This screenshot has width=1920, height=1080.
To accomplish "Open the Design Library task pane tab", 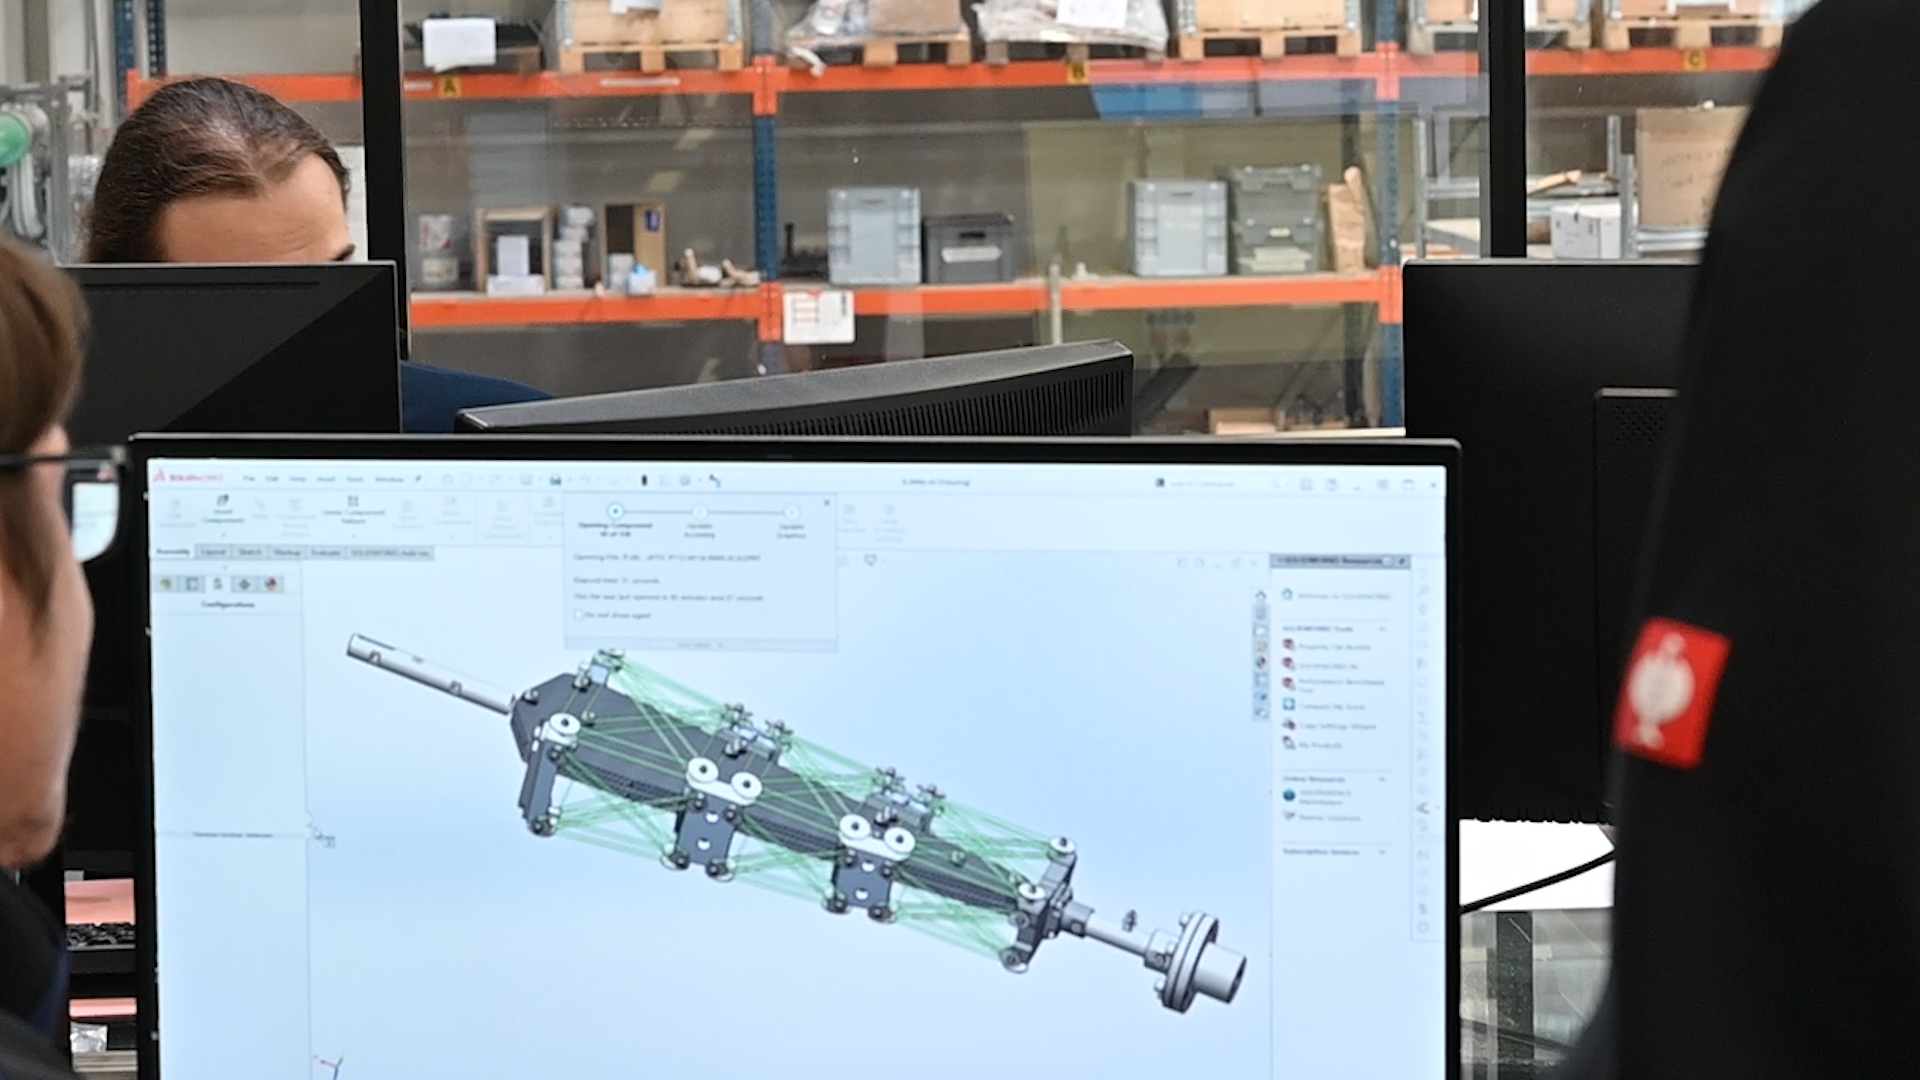I will tap(1260, 613).
